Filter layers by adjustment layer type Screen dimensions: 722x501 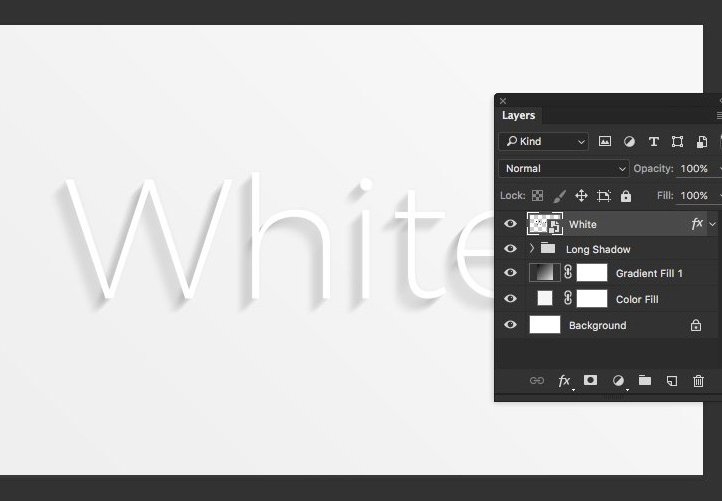(x=629, y=142)
